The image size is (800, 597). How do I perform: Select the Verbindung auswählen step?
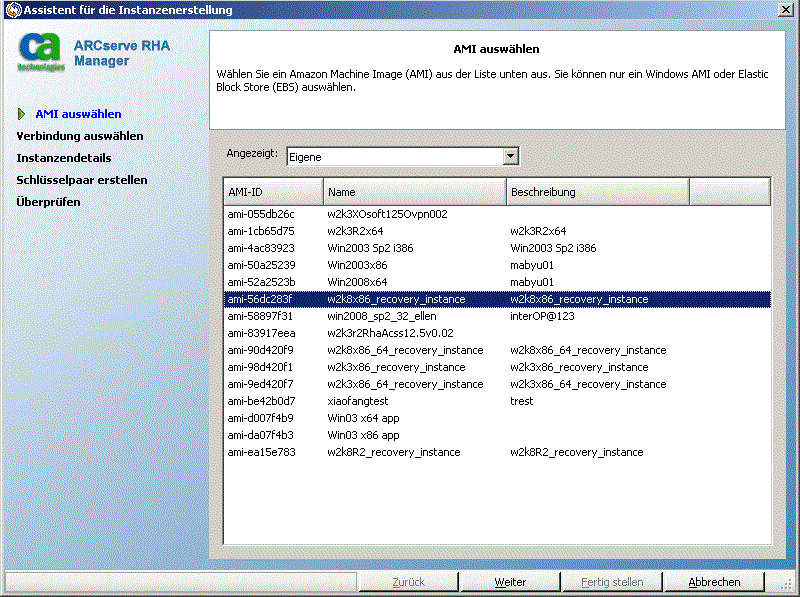click(x=80, y=136)
